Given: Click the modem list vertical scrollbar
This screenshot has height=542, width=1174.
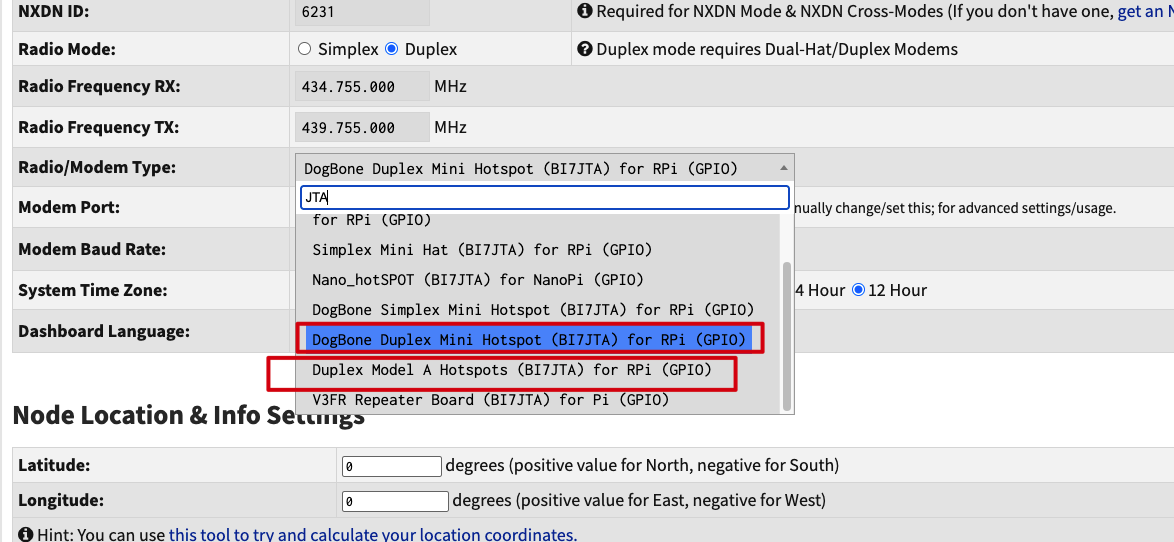Looking at the screenshot, I should (787, 335).
